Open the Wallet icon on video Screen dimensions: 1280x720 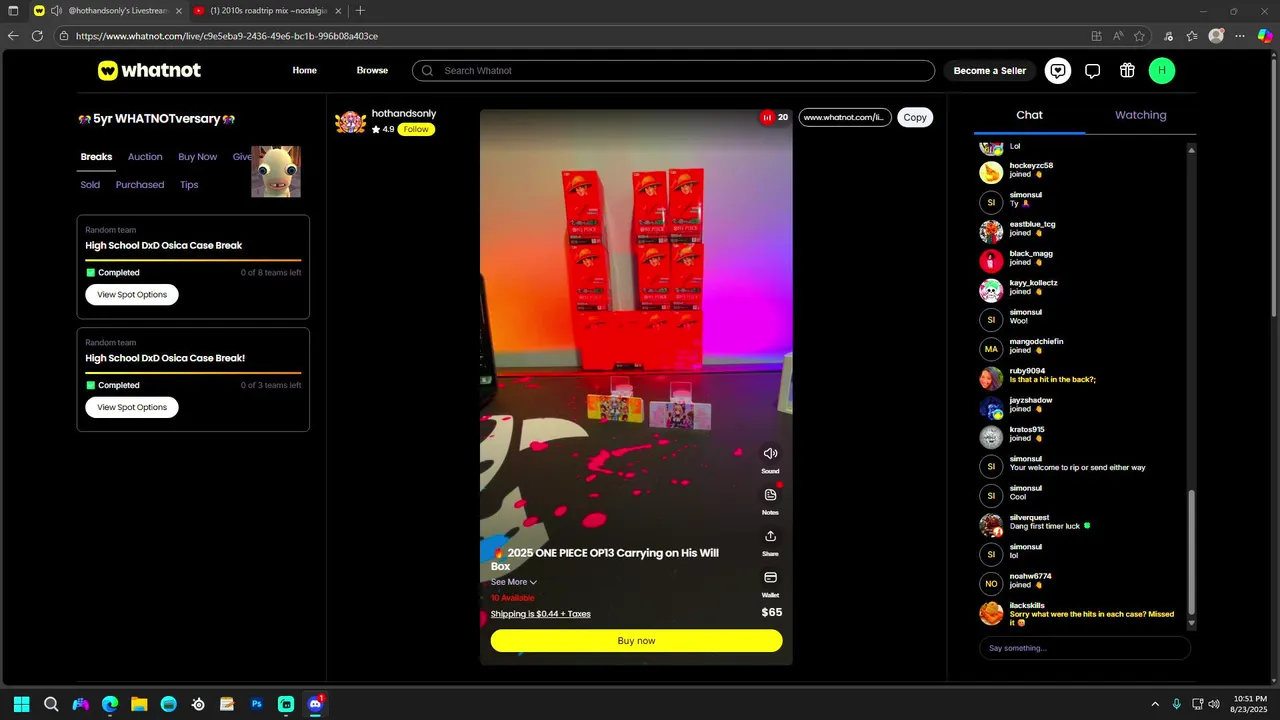coord(770,577)
